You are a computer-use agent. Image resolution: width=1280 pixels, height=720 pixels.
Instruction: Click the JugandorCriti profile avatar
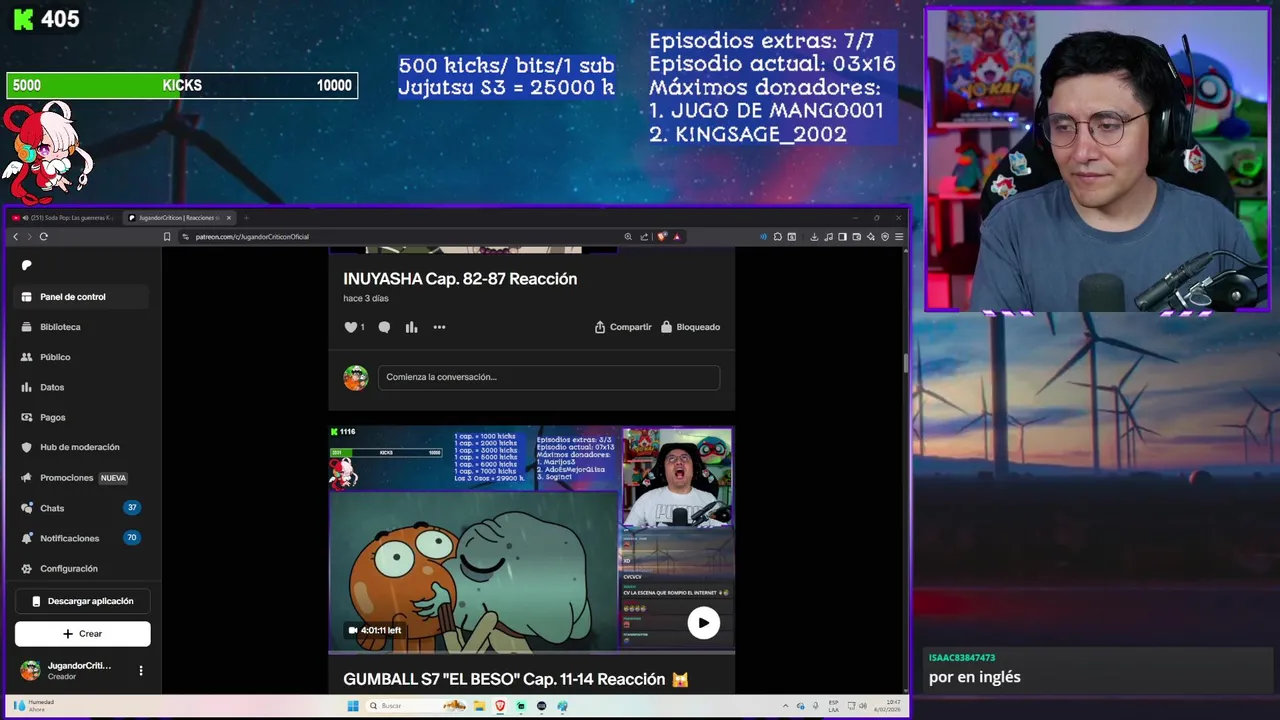[31, 670]
